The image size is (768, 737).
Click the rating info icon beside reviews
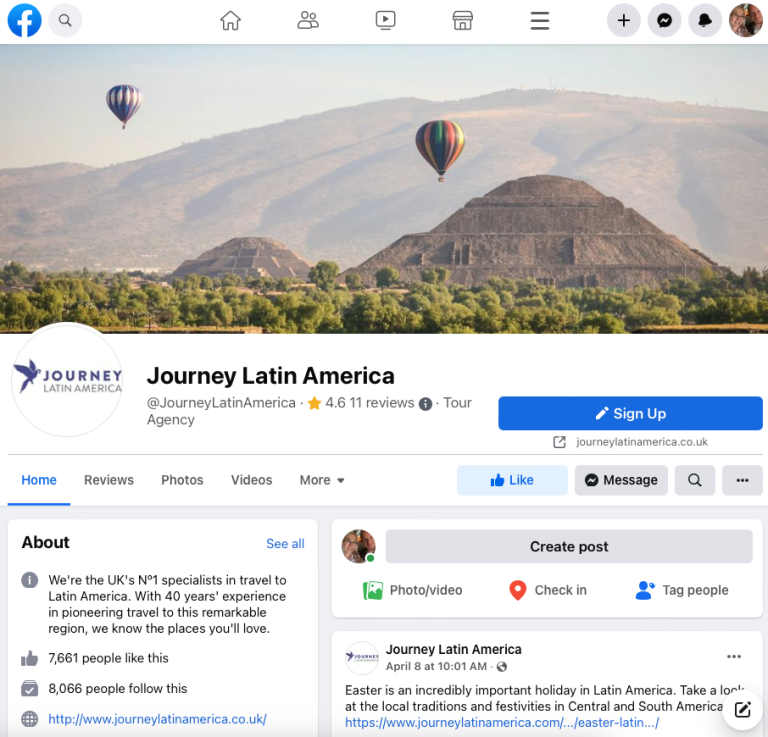pyautogui.click(x=425, y=404)
